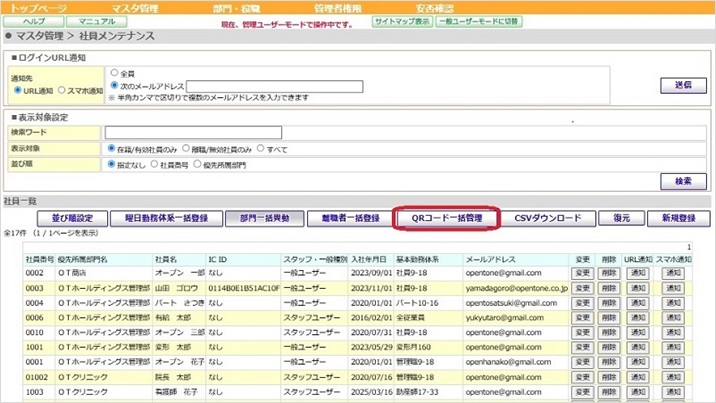Image resolution: width=716 pixels, height=403 pixels.
Task: Open 離職者一括登録
Action: click(350, 218)
